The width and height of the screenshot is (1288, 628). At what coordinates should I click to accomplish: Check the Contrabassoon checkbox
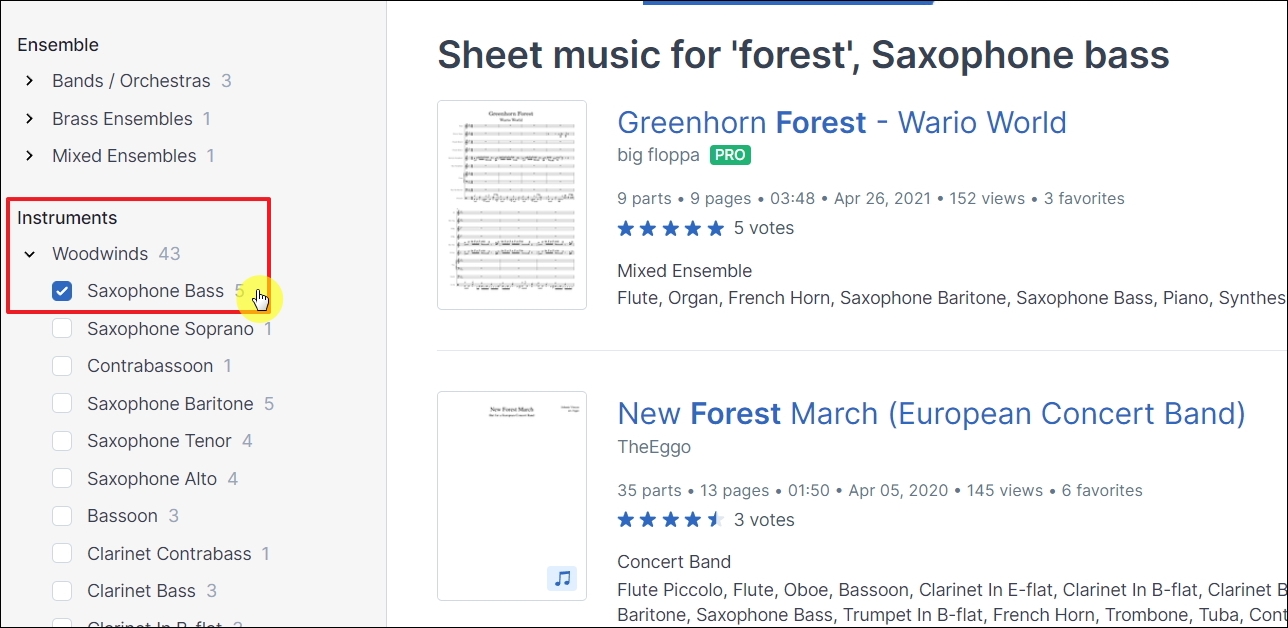(62, 366)
